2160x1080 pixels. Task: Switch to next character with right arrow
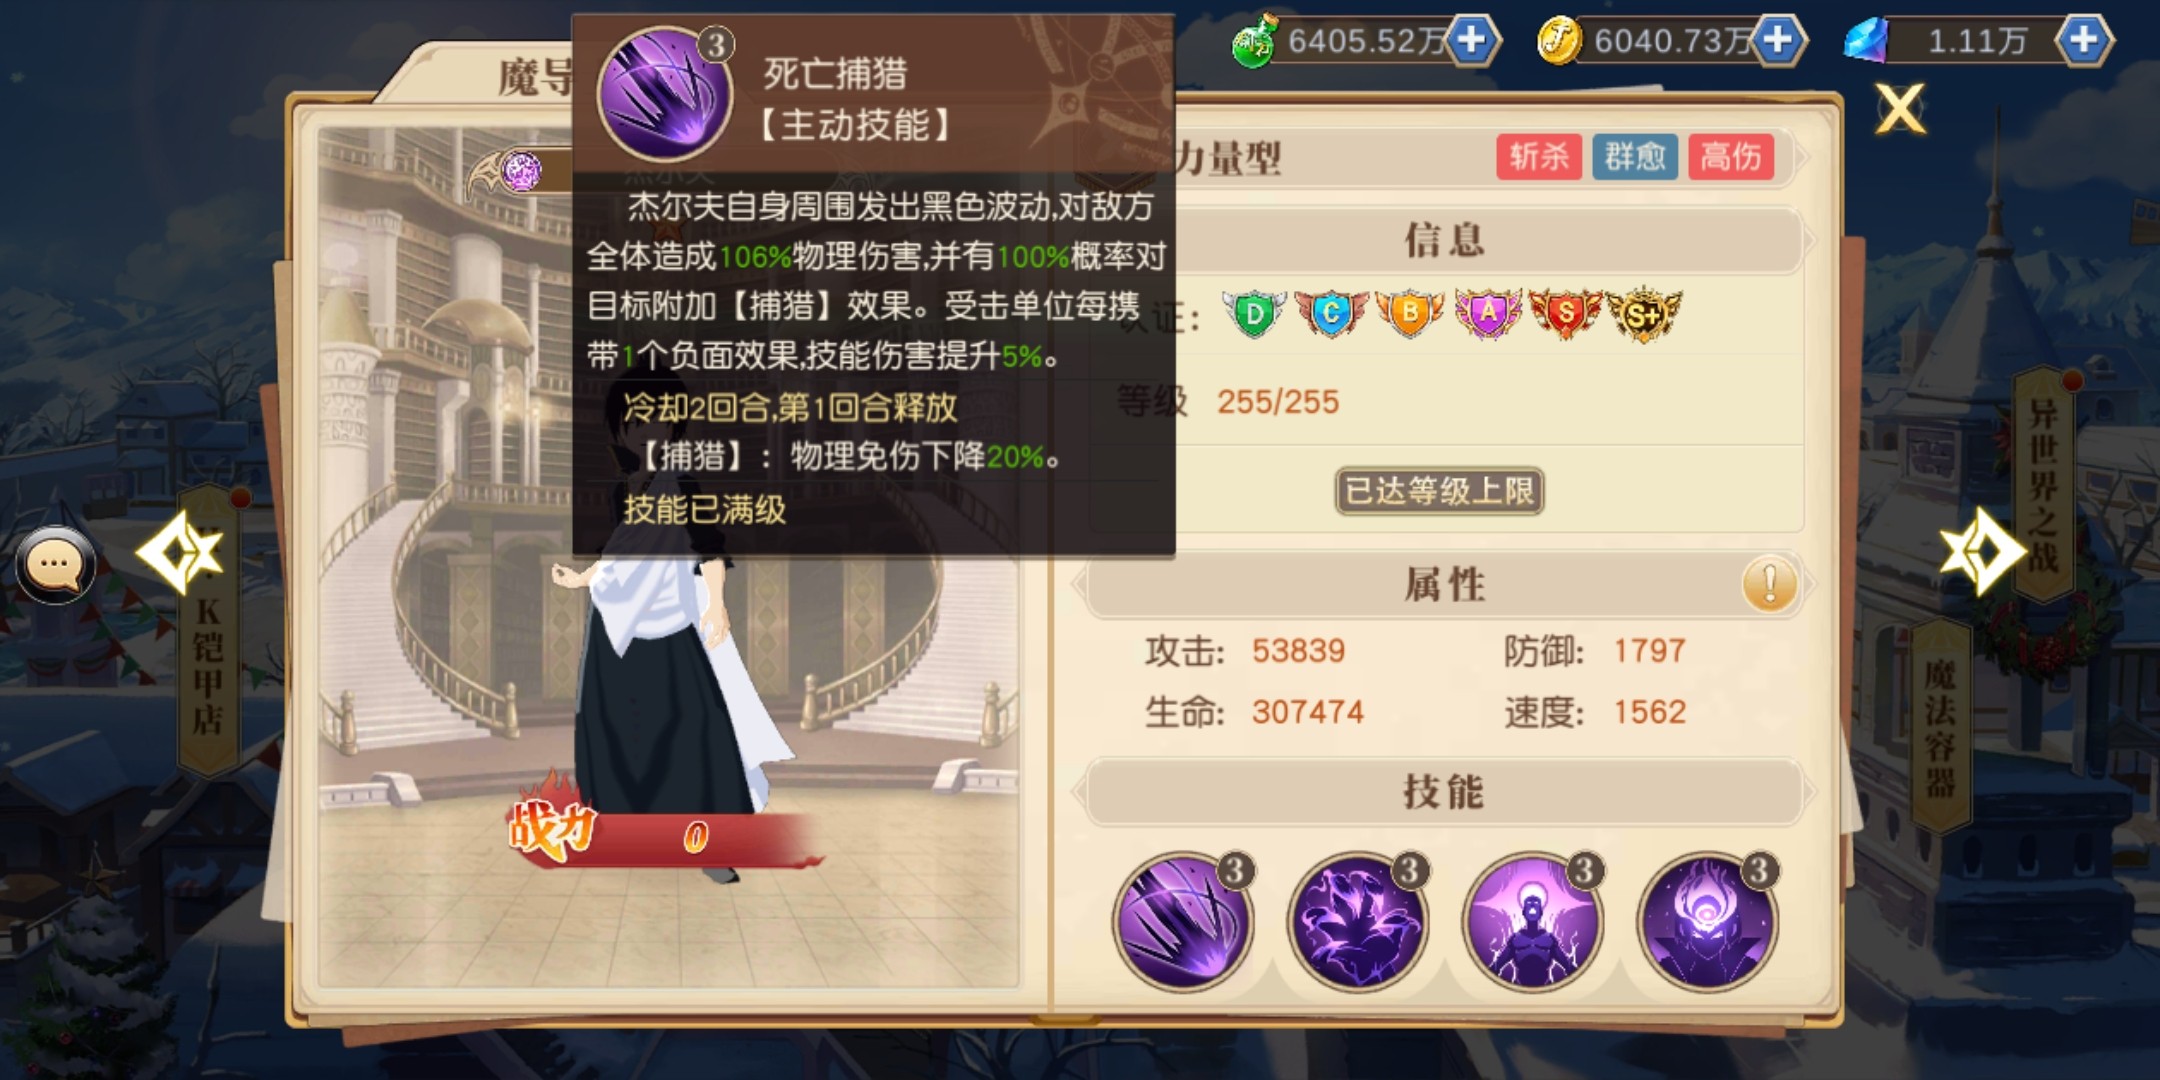pos(1984,552)
